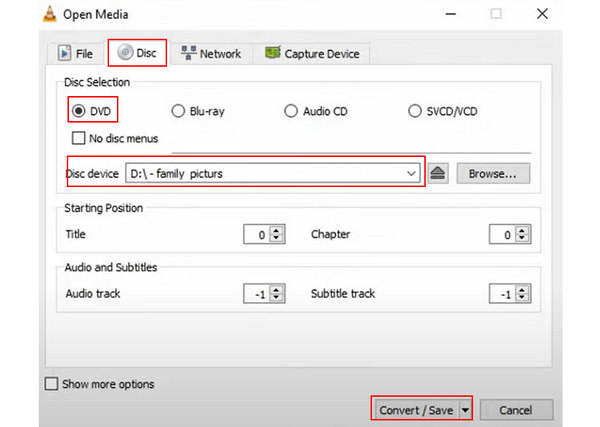Cancel the Open Media dialog
The image size is (600, 427).
516,410
